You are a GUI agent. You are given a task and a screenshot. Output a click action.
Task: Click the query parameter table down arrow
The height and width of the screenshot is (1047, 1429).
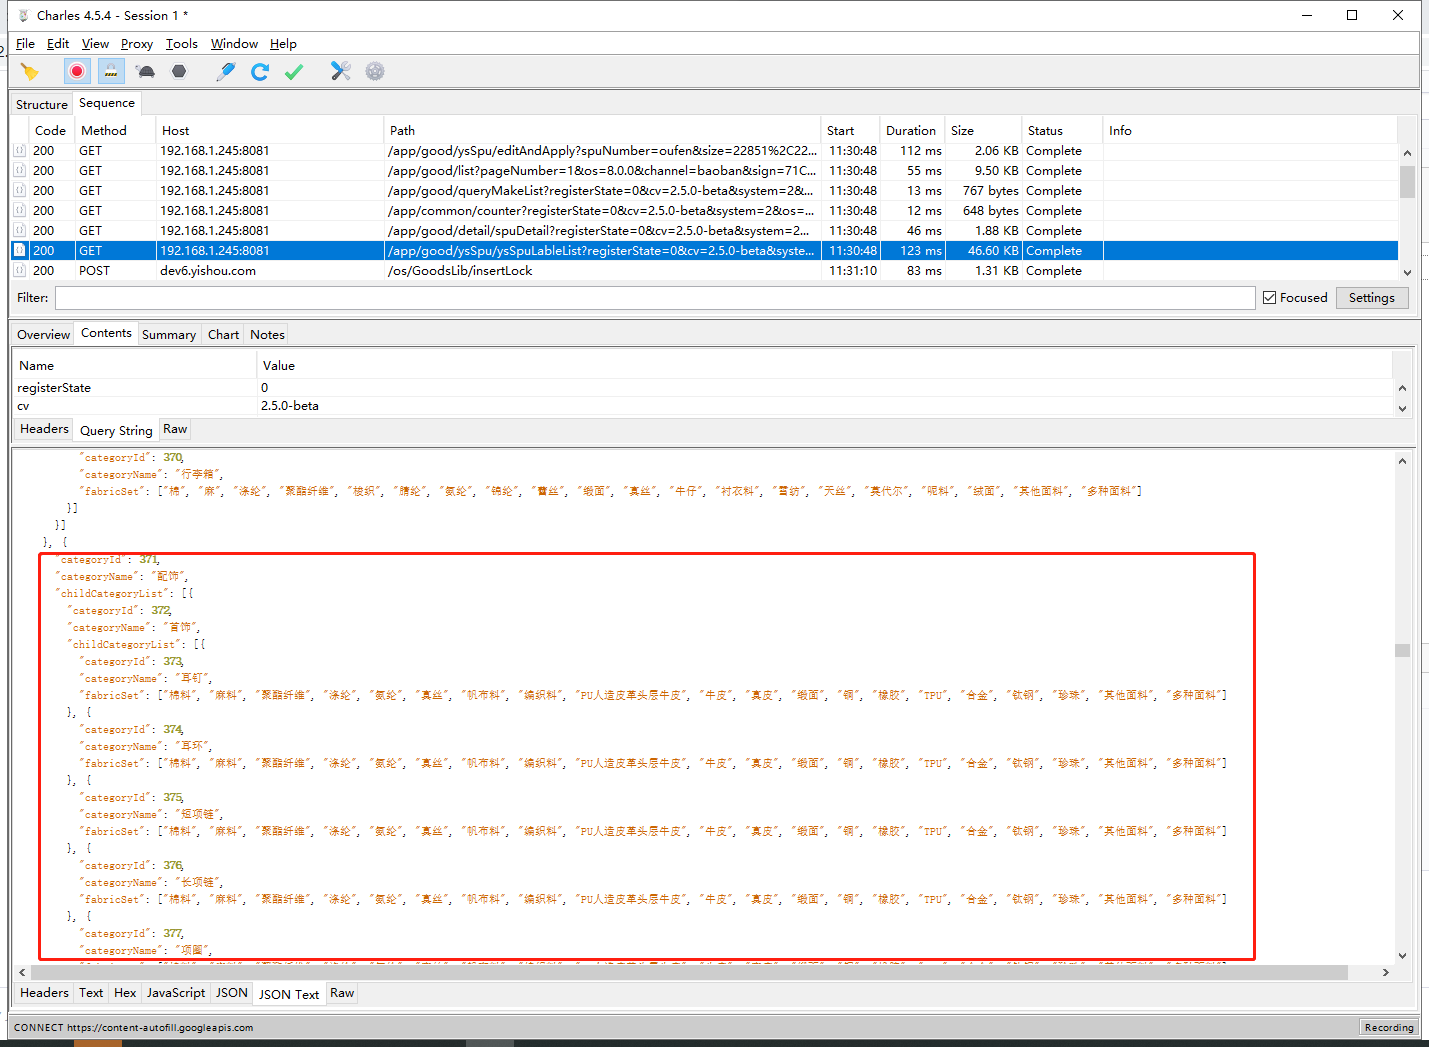(1402, 408)
